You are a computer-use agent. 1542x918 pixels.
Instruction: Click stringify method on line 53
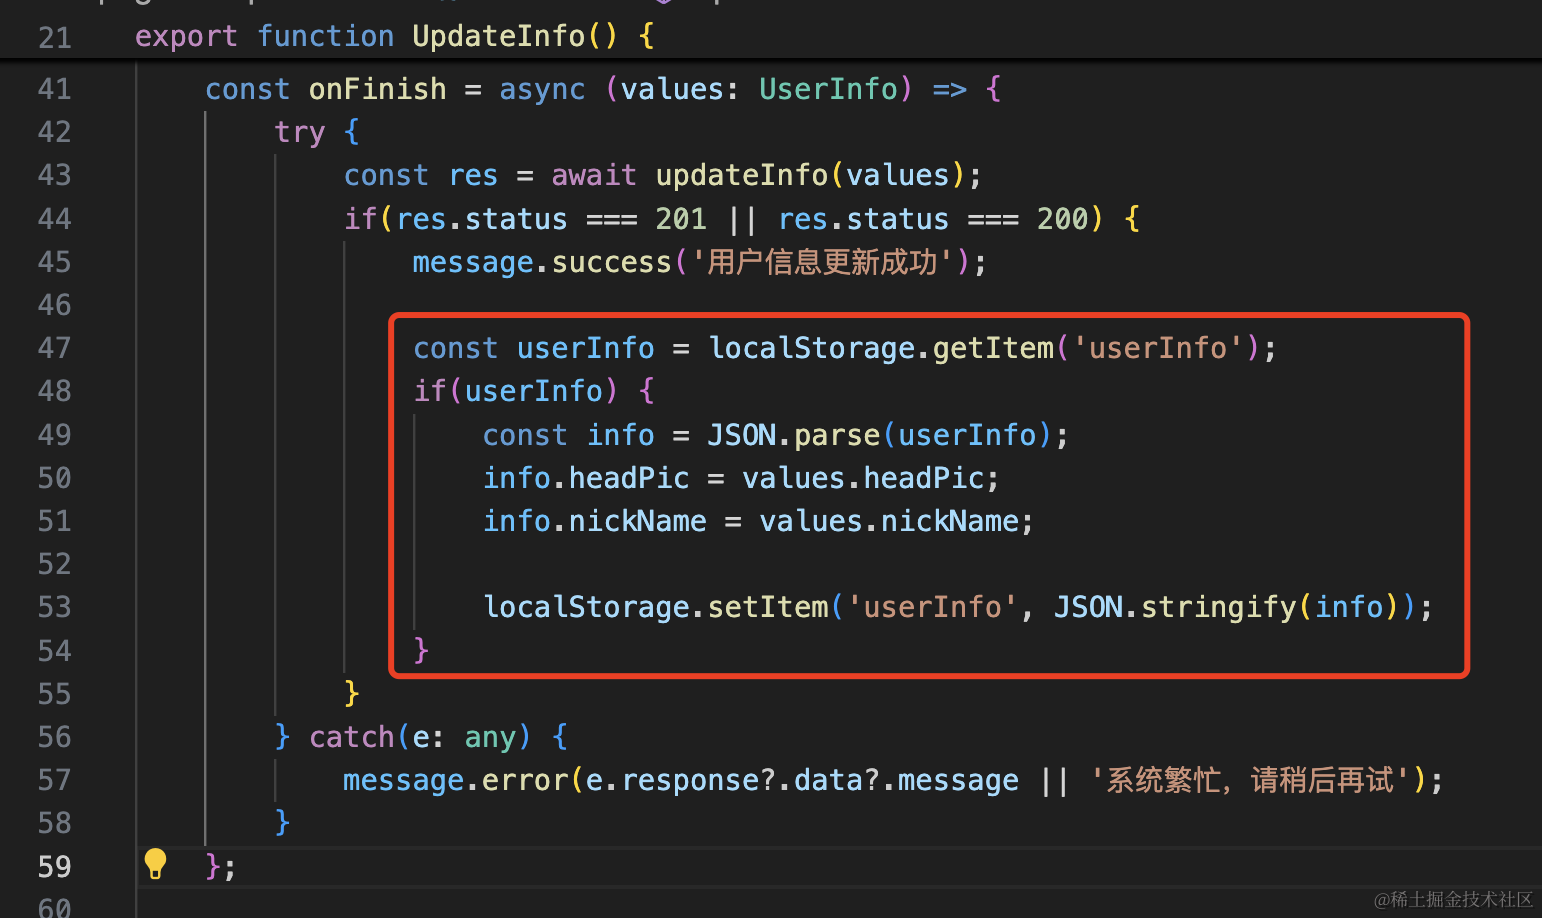tap(1218, 607)
